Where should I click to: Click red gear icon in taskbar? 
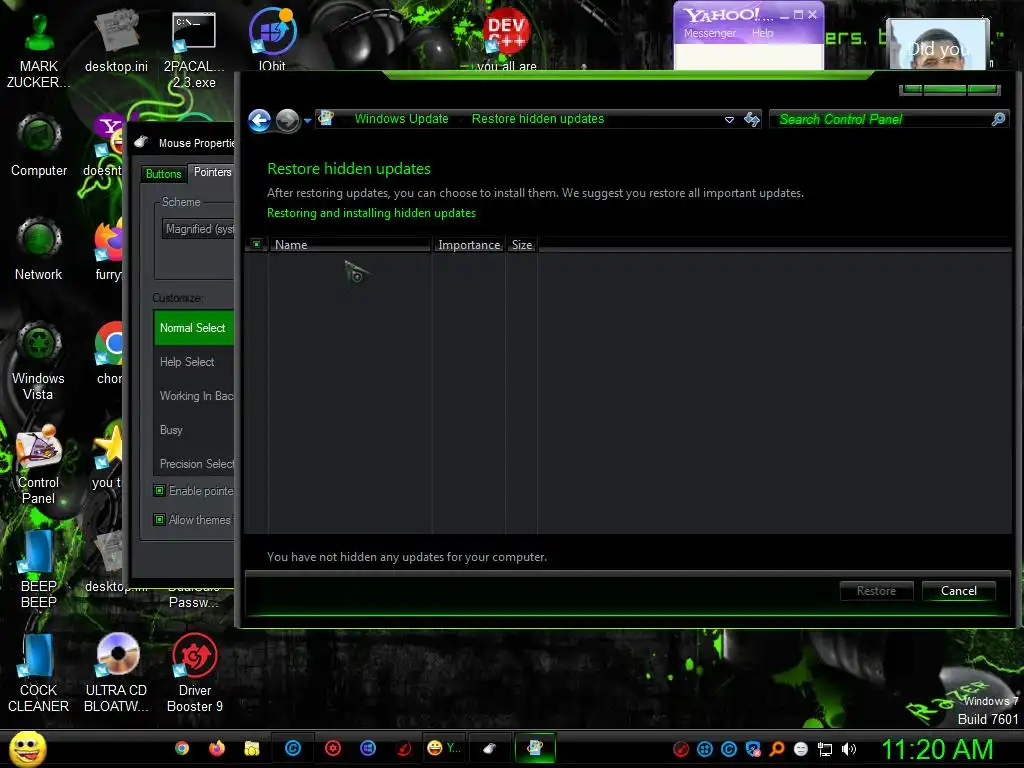tap(333, 748)
